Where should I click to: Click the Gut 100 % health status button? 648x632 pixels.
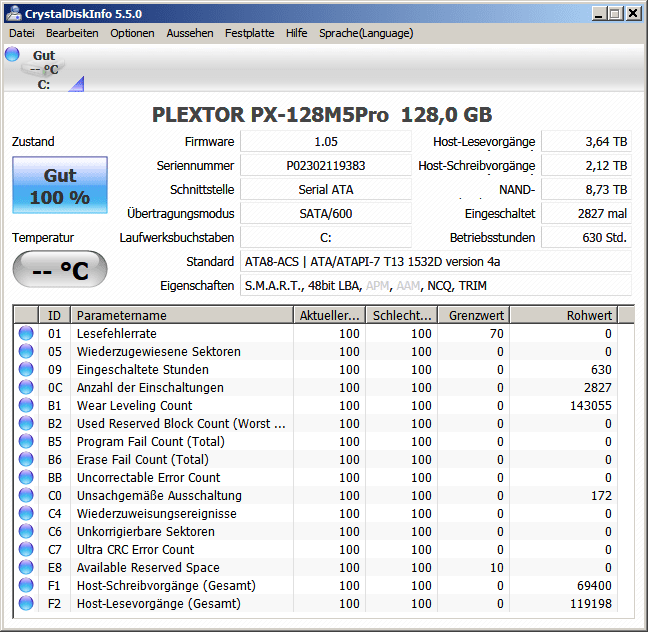tap(60, 185)
